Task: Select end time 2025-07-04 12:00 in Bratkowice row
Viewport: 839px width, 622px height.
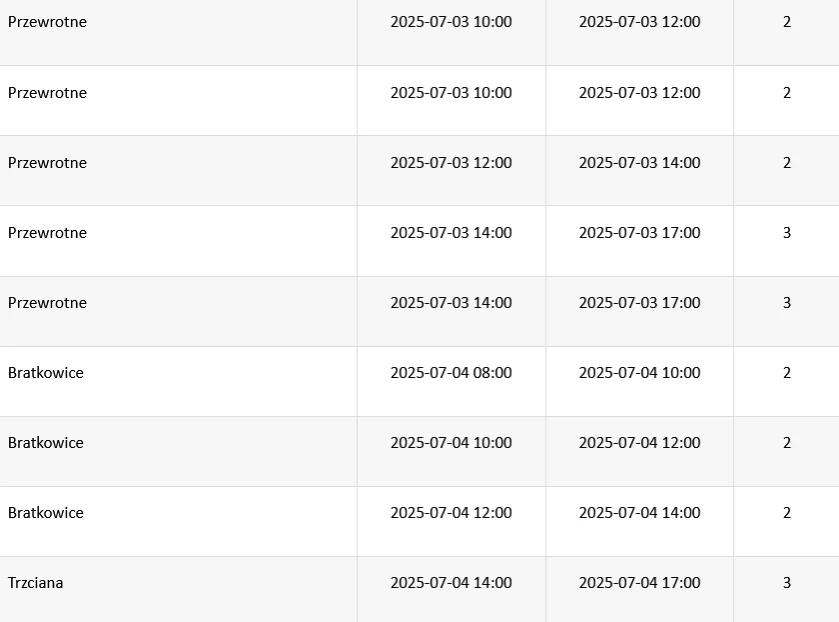Action: click(639, 443)
